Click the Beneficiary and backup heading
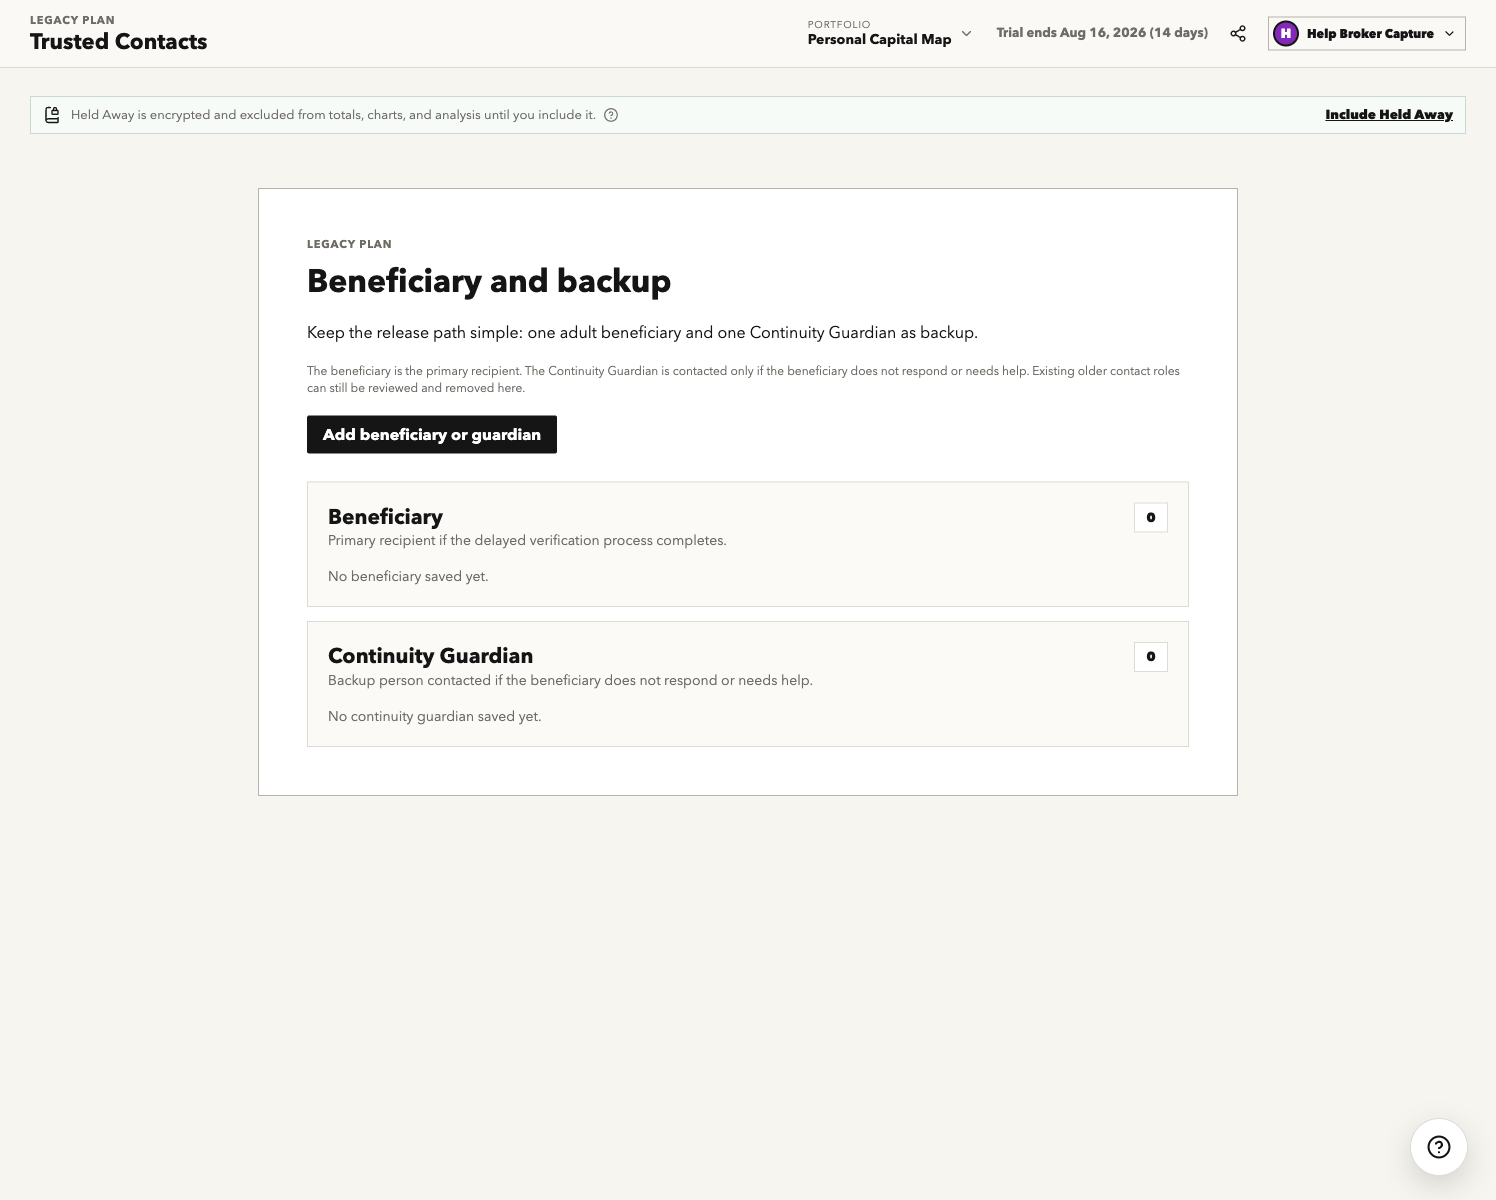 [x=489, y=281]
